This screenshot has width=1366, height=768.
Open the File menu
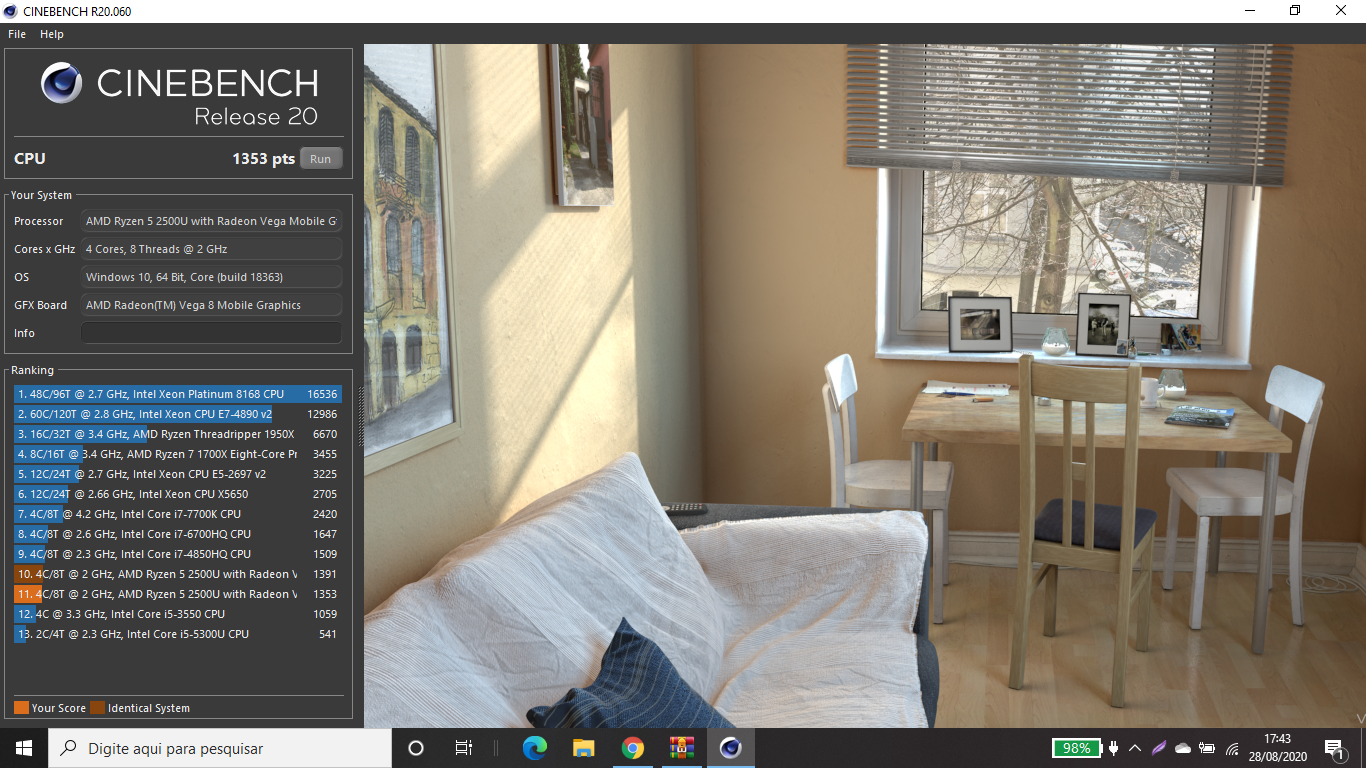point(17,34)
